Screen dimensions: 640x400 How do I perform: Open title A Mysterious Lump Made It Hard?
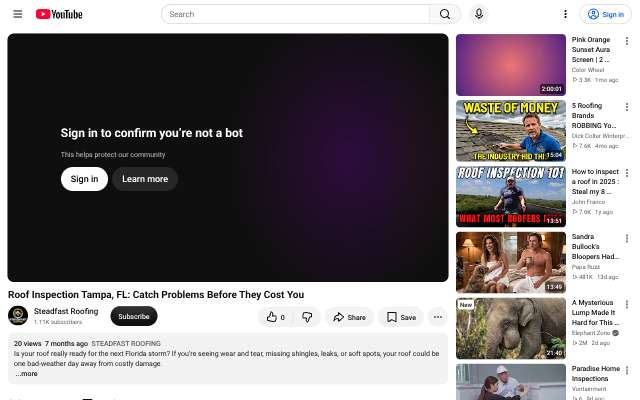(x=596, y=313)
